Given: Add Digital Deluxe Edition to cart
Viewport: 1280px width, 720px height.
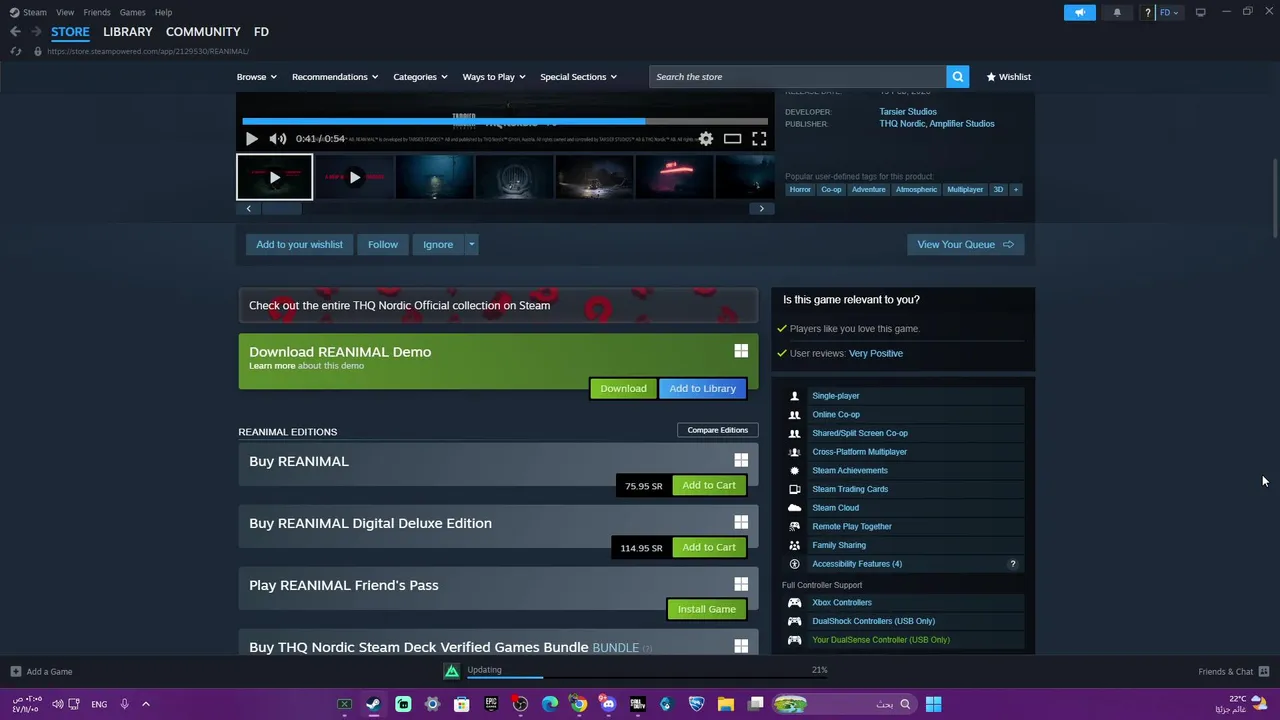Looking at the screenshot, I should [x=709, y=548].
